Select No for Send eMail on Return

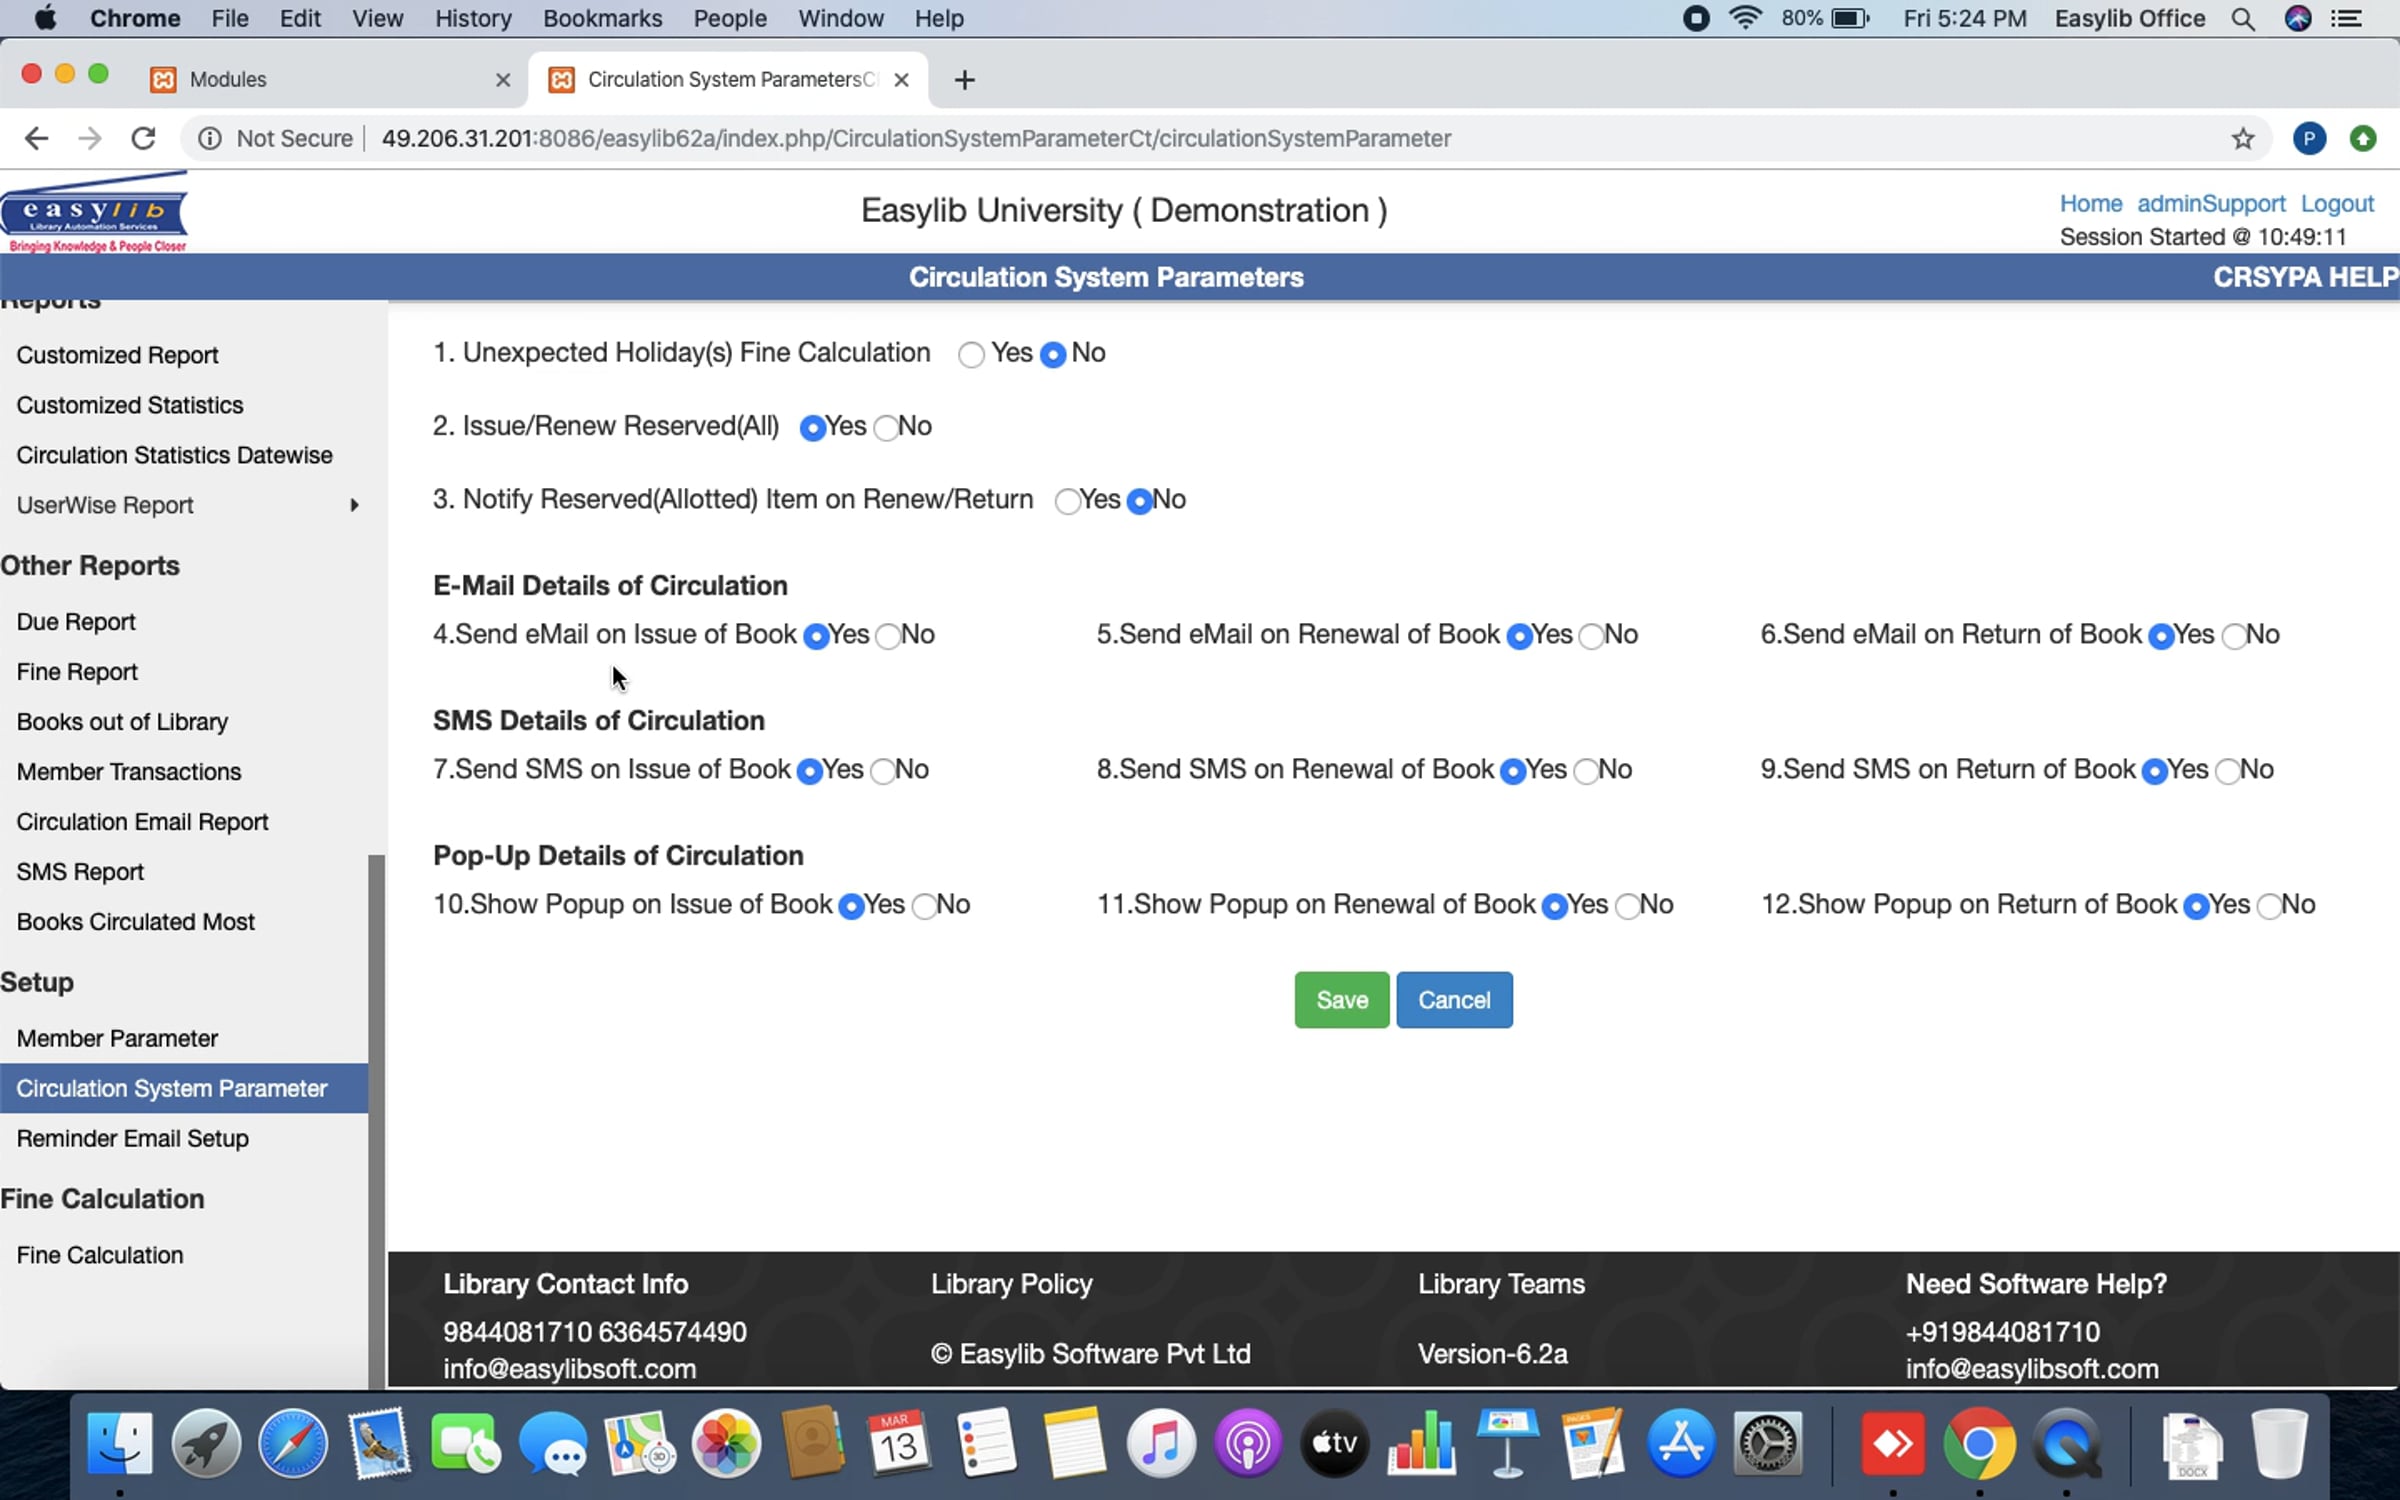pyautogui.click(x=2234, y=636)
